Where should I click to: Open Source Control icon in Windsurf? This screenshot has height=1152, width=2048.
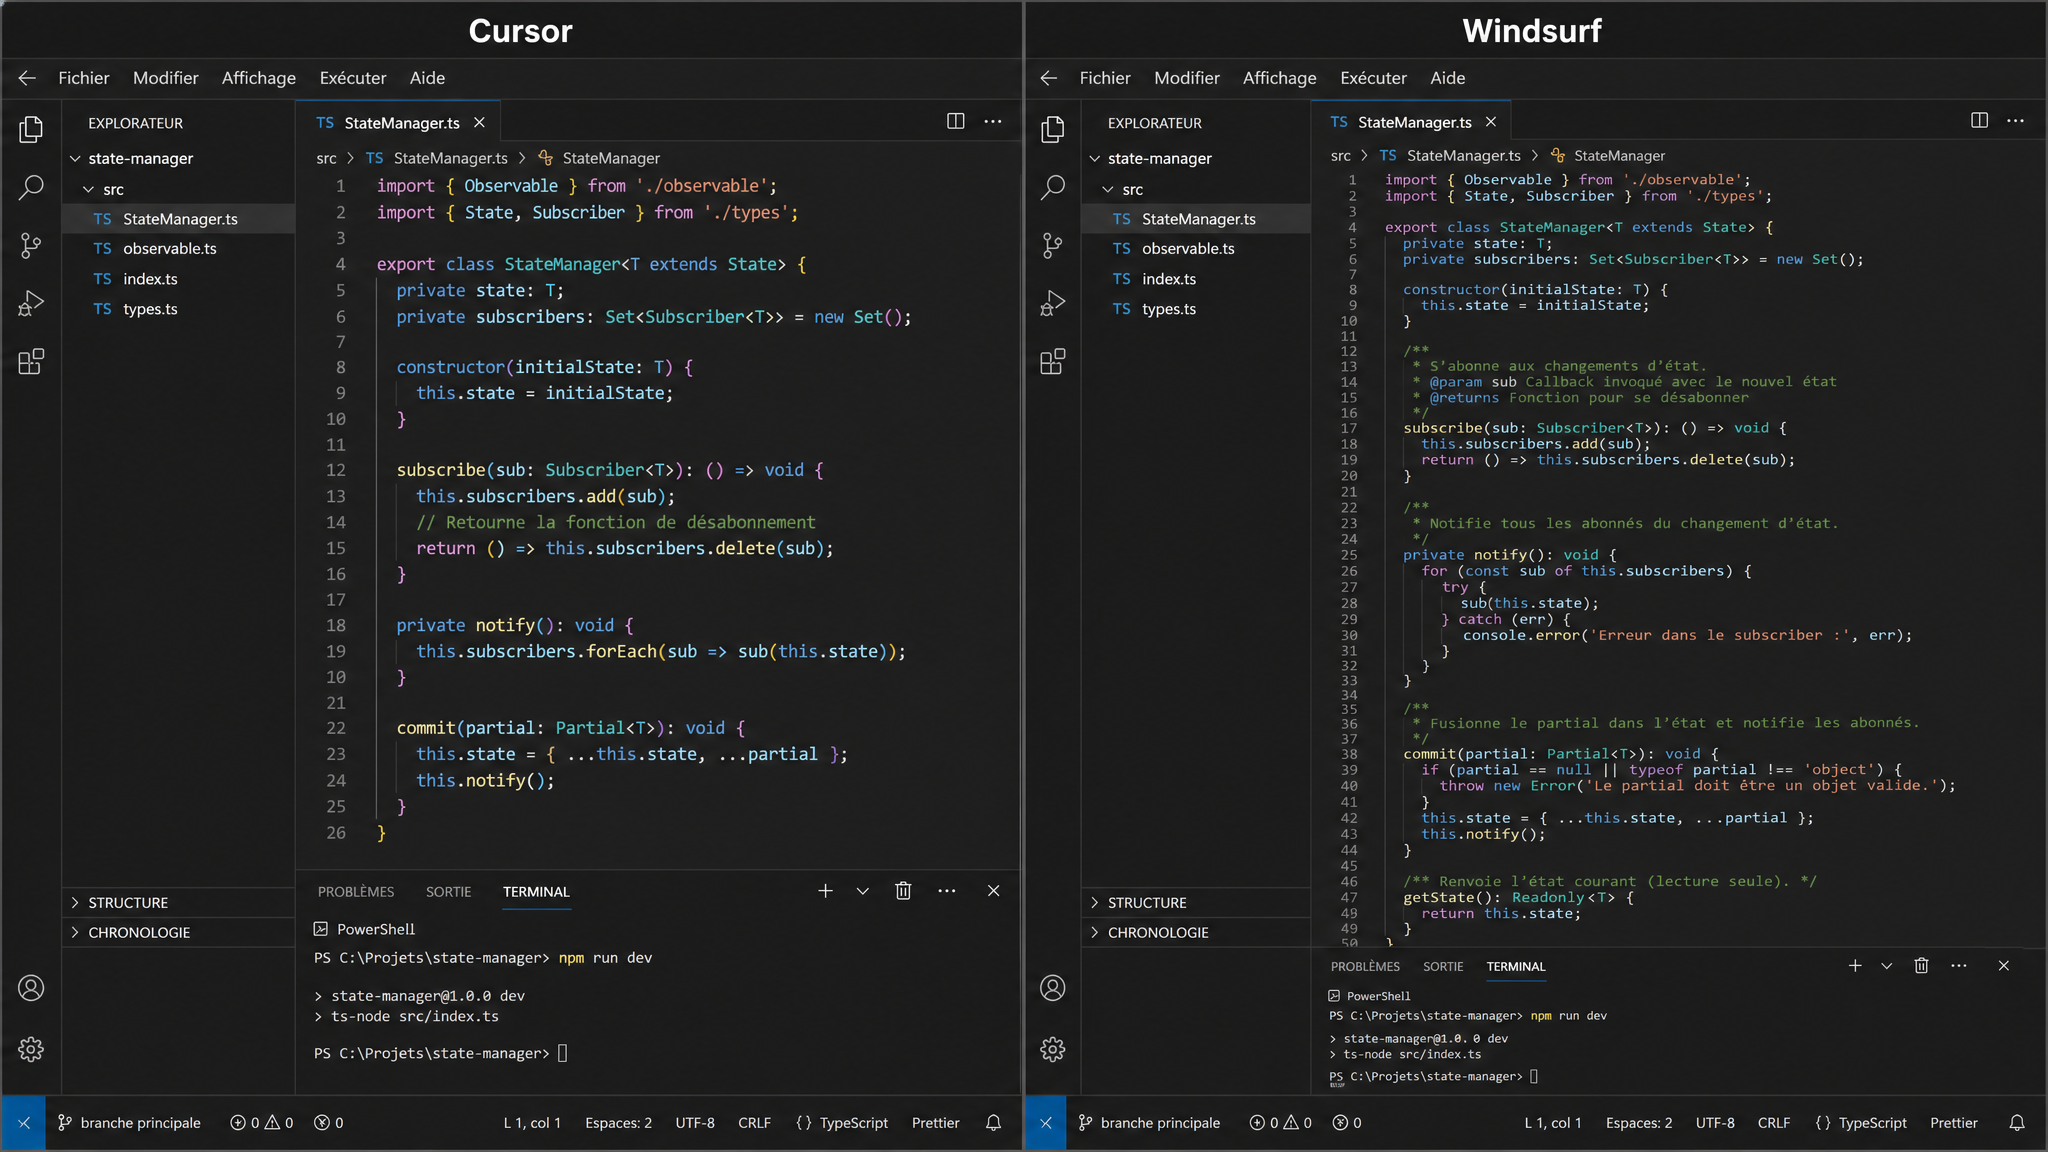click(x=1052, y=245)
